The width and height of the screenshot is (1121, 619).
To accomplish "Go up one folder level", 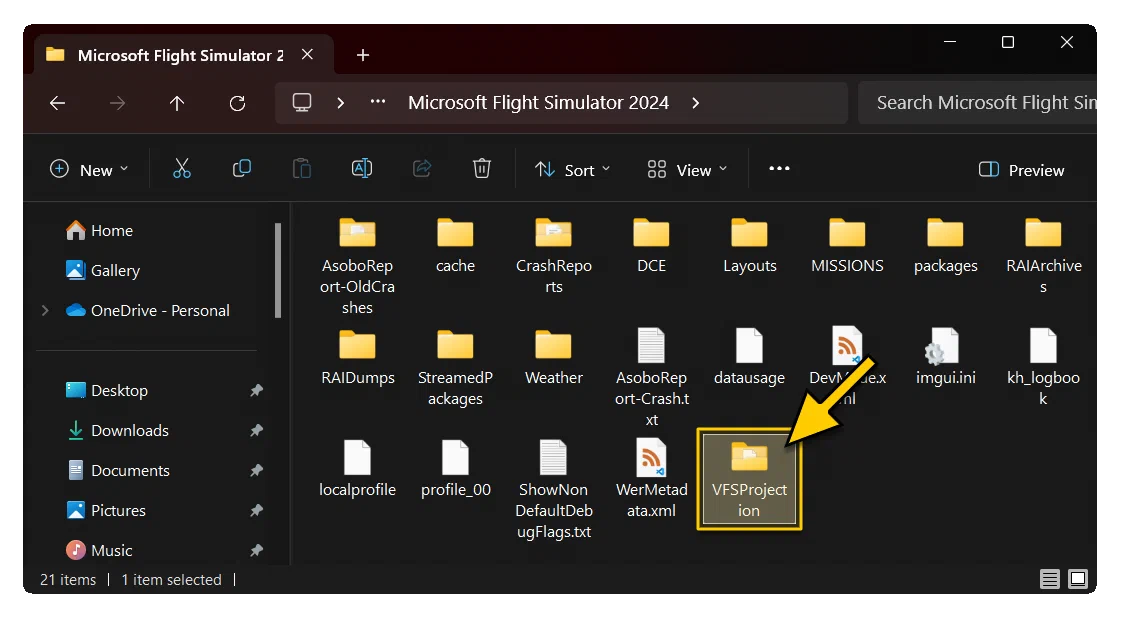I will [x=177, y=103].
